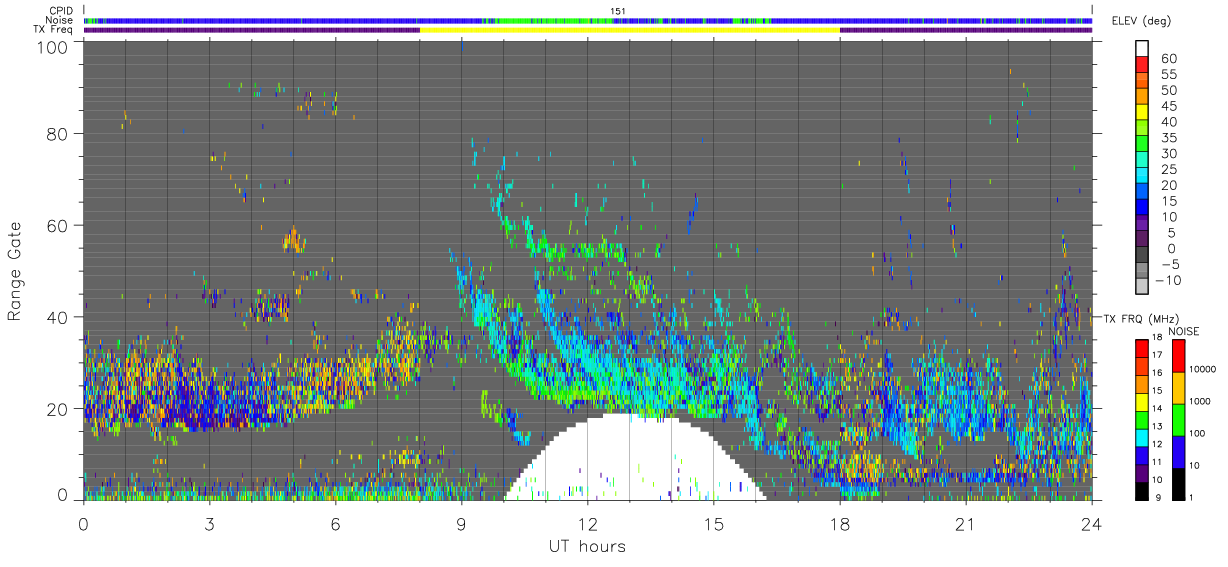Click the 16 label on TX FRQ scale
The width and height of the screenshot is (1228, 567).
[x=1157, y=372]
